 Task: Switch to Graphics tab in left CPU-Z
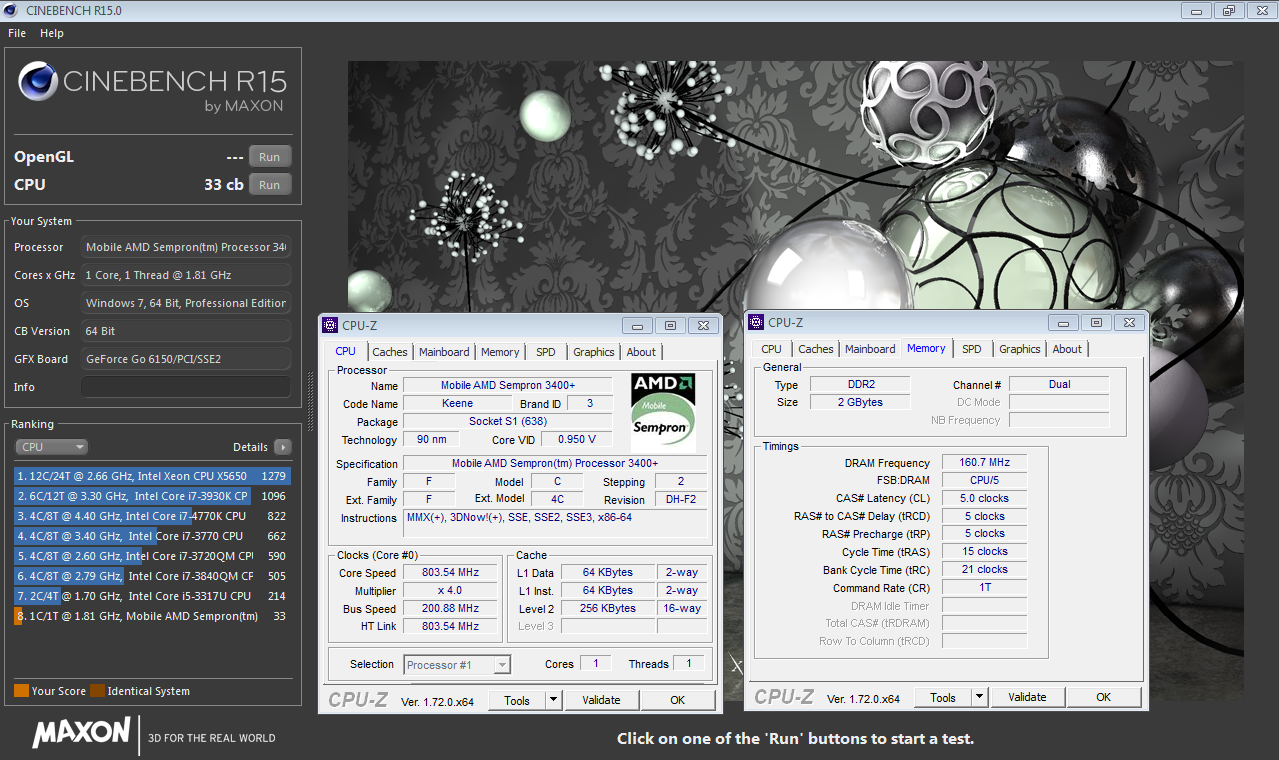pos(593,352)
